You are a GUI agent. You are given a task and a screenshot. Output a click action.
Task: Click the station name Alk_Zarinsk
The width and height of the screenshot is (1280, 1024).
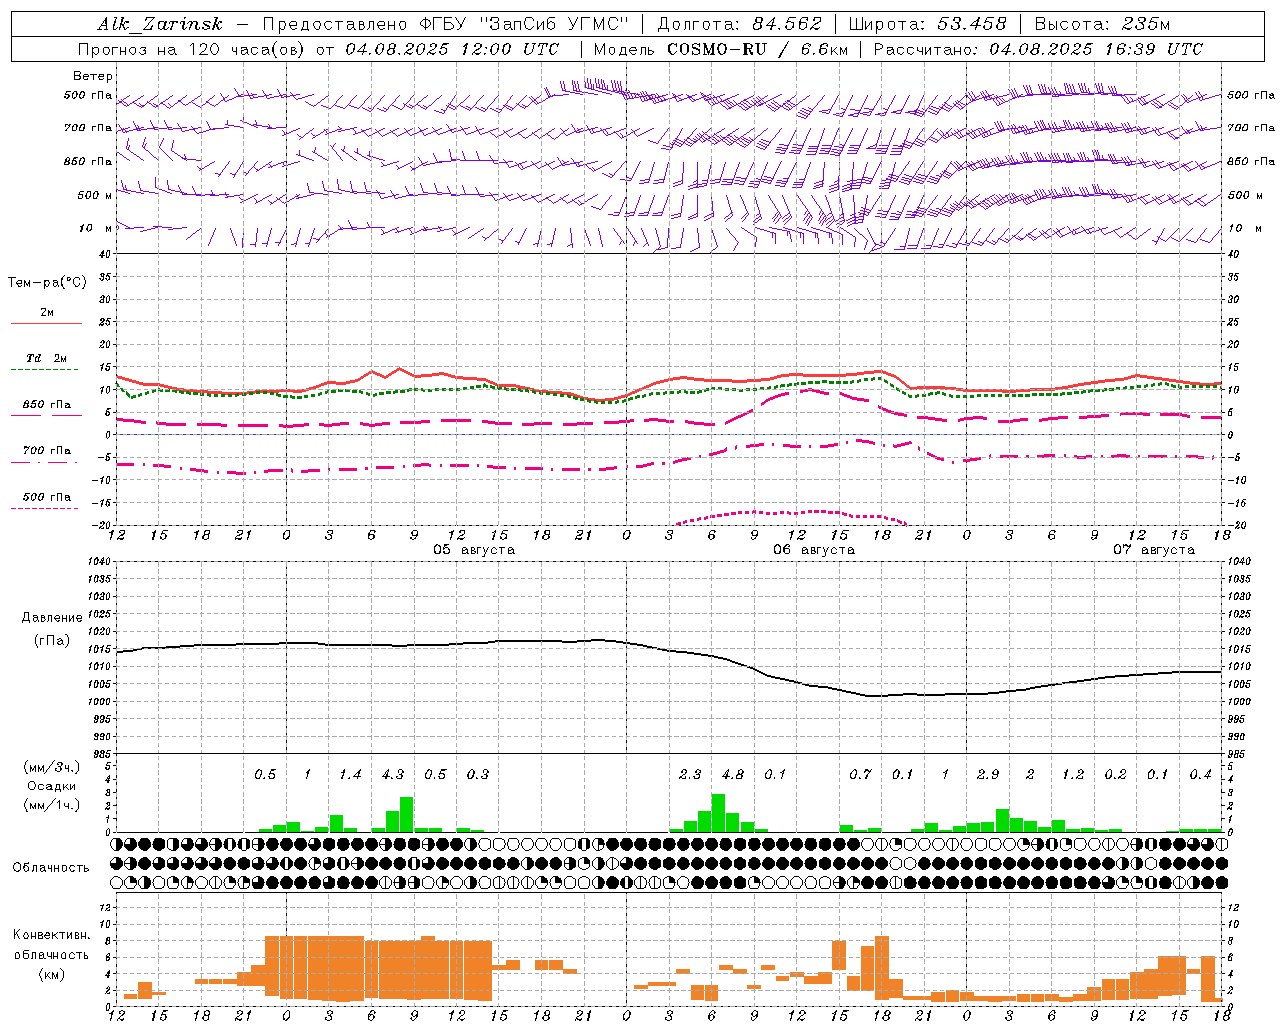click(159, 24)
